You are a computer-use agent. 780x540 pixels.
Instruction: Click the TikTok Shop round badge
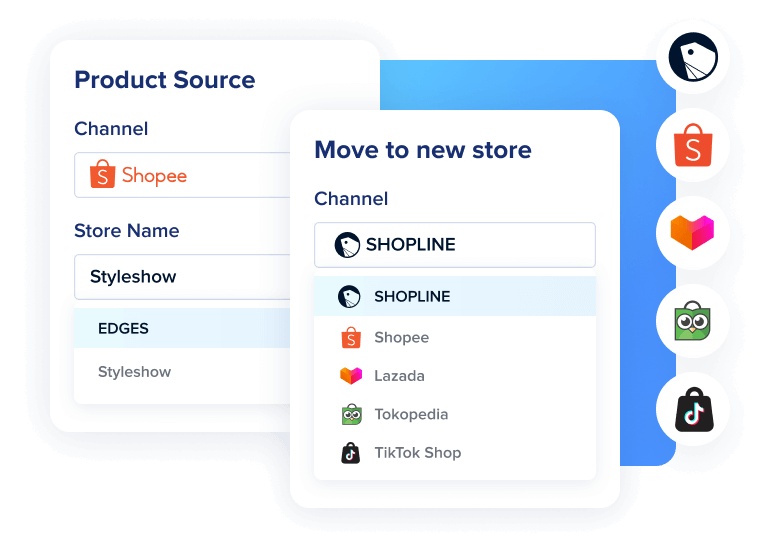[x=693, y=409]
